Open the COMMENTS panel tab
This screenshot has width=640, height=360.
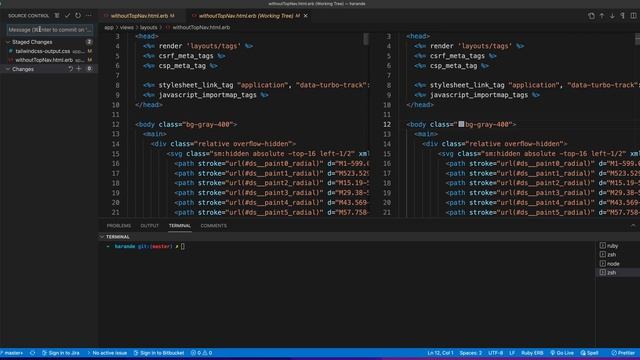[213, 226]
